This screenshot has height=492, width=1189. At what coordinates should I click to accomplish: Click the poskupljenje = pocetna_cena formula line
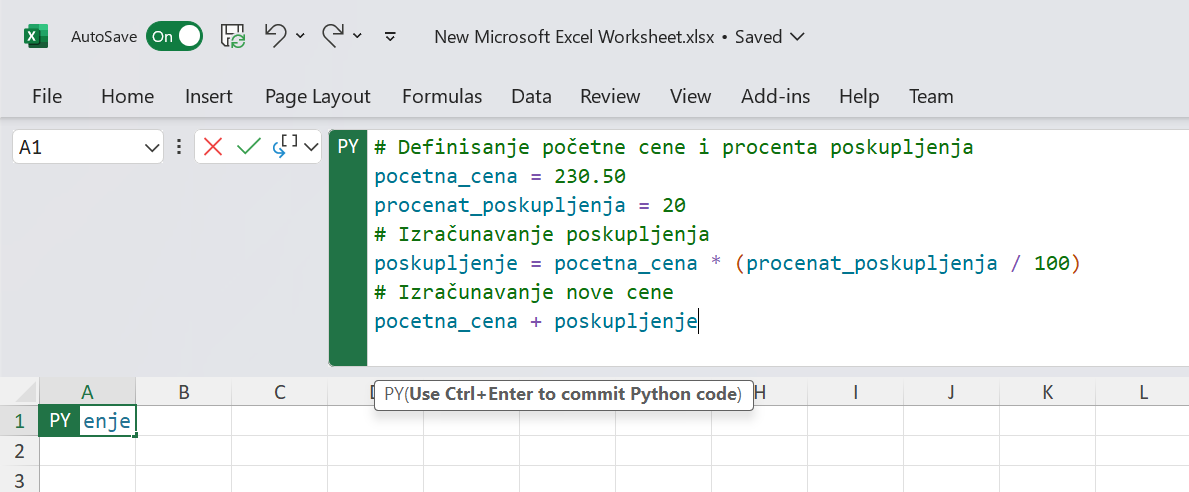point(727,264)
